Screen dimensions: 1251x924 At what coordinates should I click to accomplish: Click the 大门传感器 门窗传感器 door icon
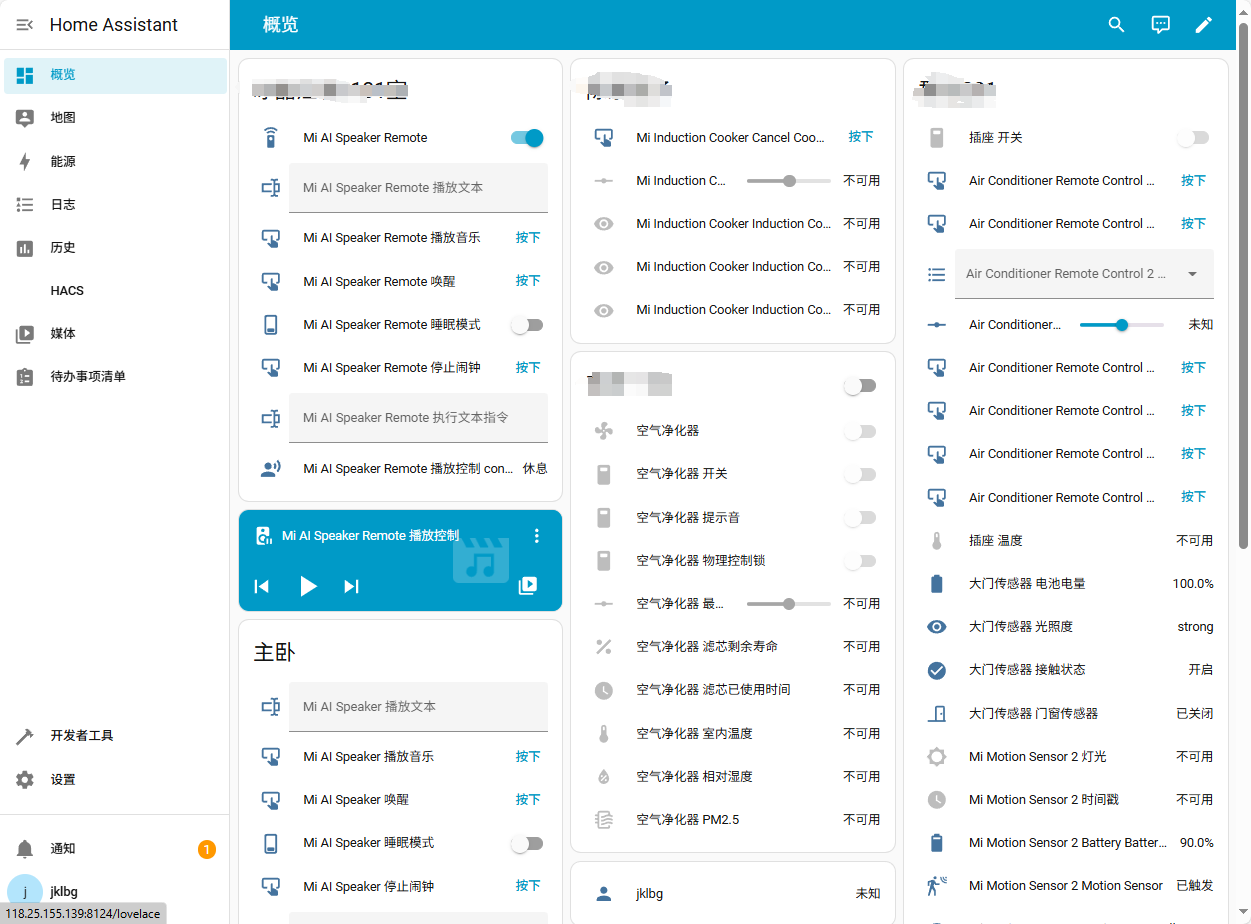pos(937,713)
